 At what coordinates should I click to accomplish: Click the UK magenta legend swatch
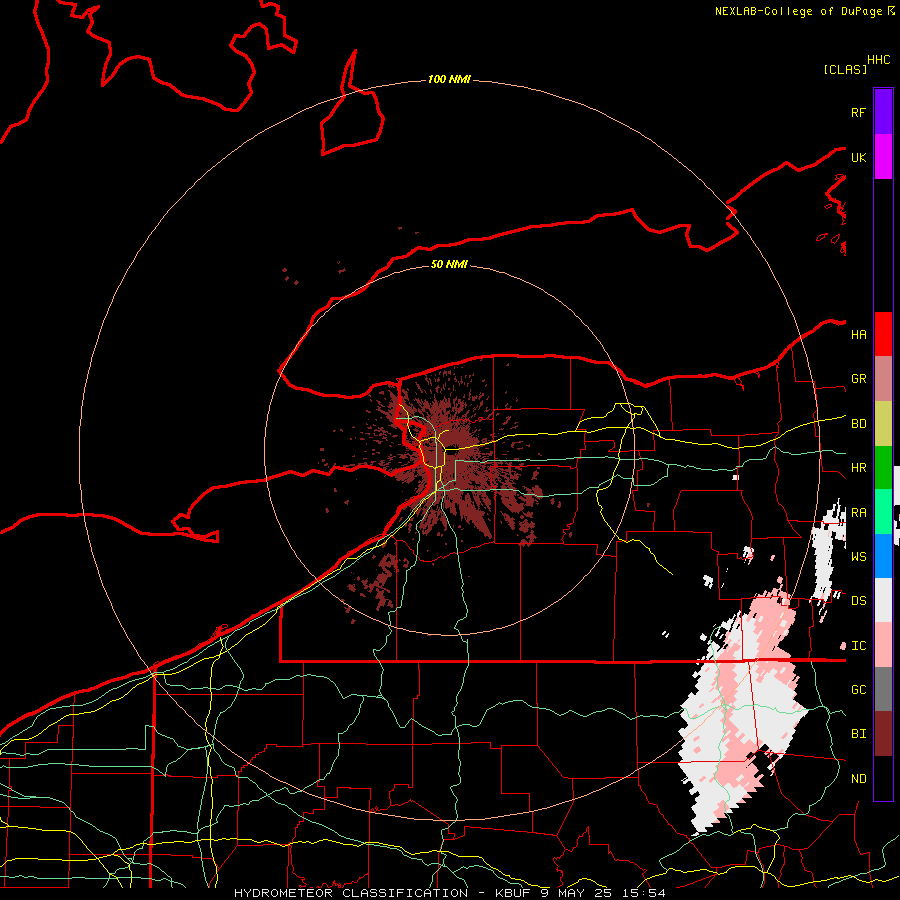(883, 157)
